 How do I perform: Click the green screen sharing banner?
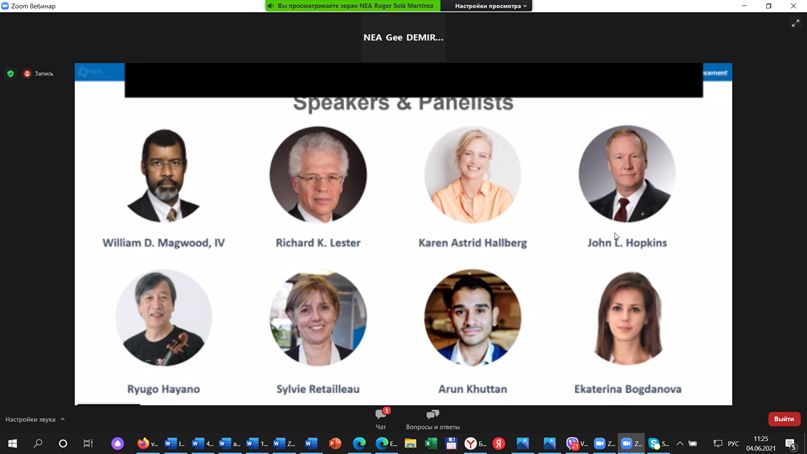(353, 6)
